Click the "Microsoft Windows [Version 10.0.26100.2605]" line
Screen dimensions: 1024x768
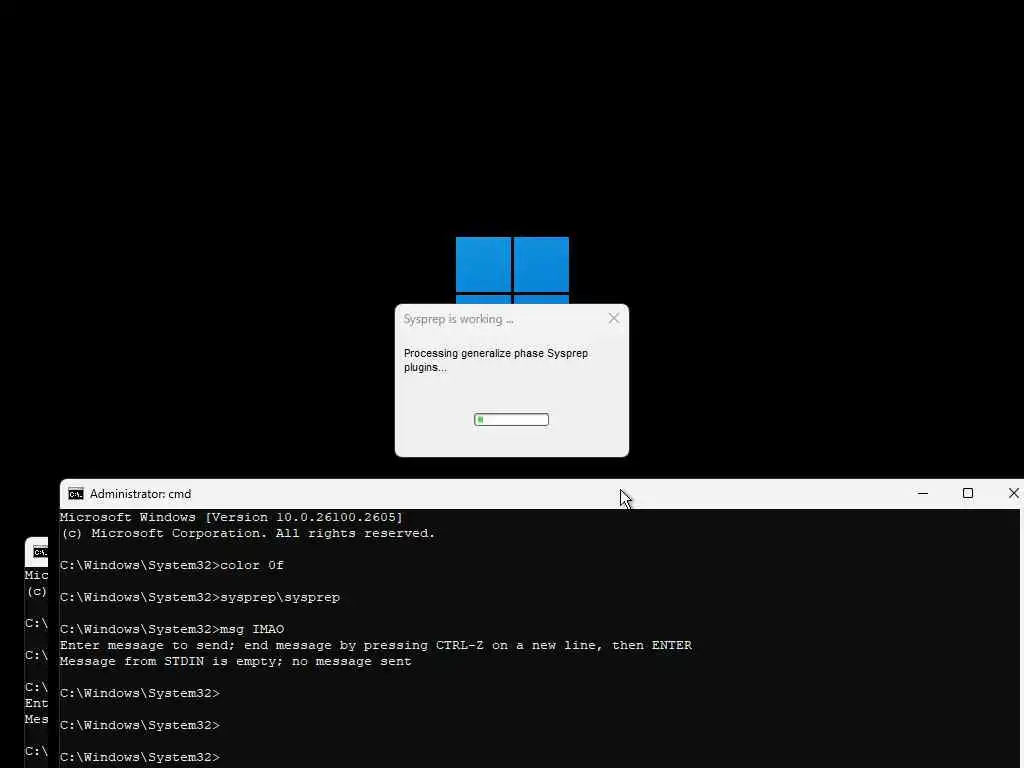coord(231,517)
